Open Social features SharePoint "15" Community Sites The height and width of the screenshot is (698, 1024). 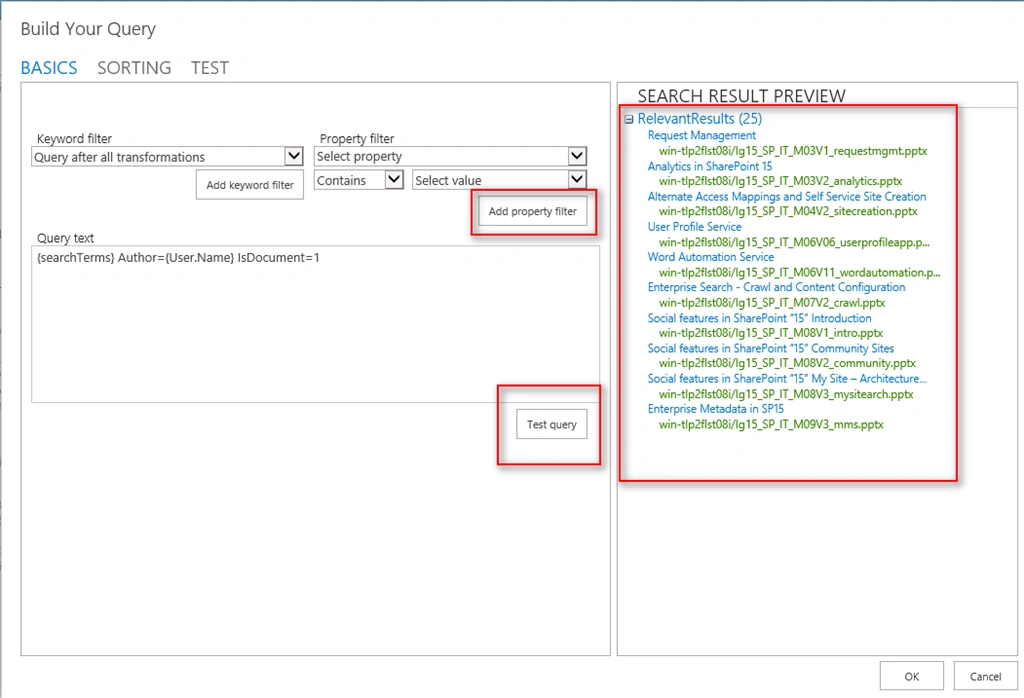click(771, 348)
